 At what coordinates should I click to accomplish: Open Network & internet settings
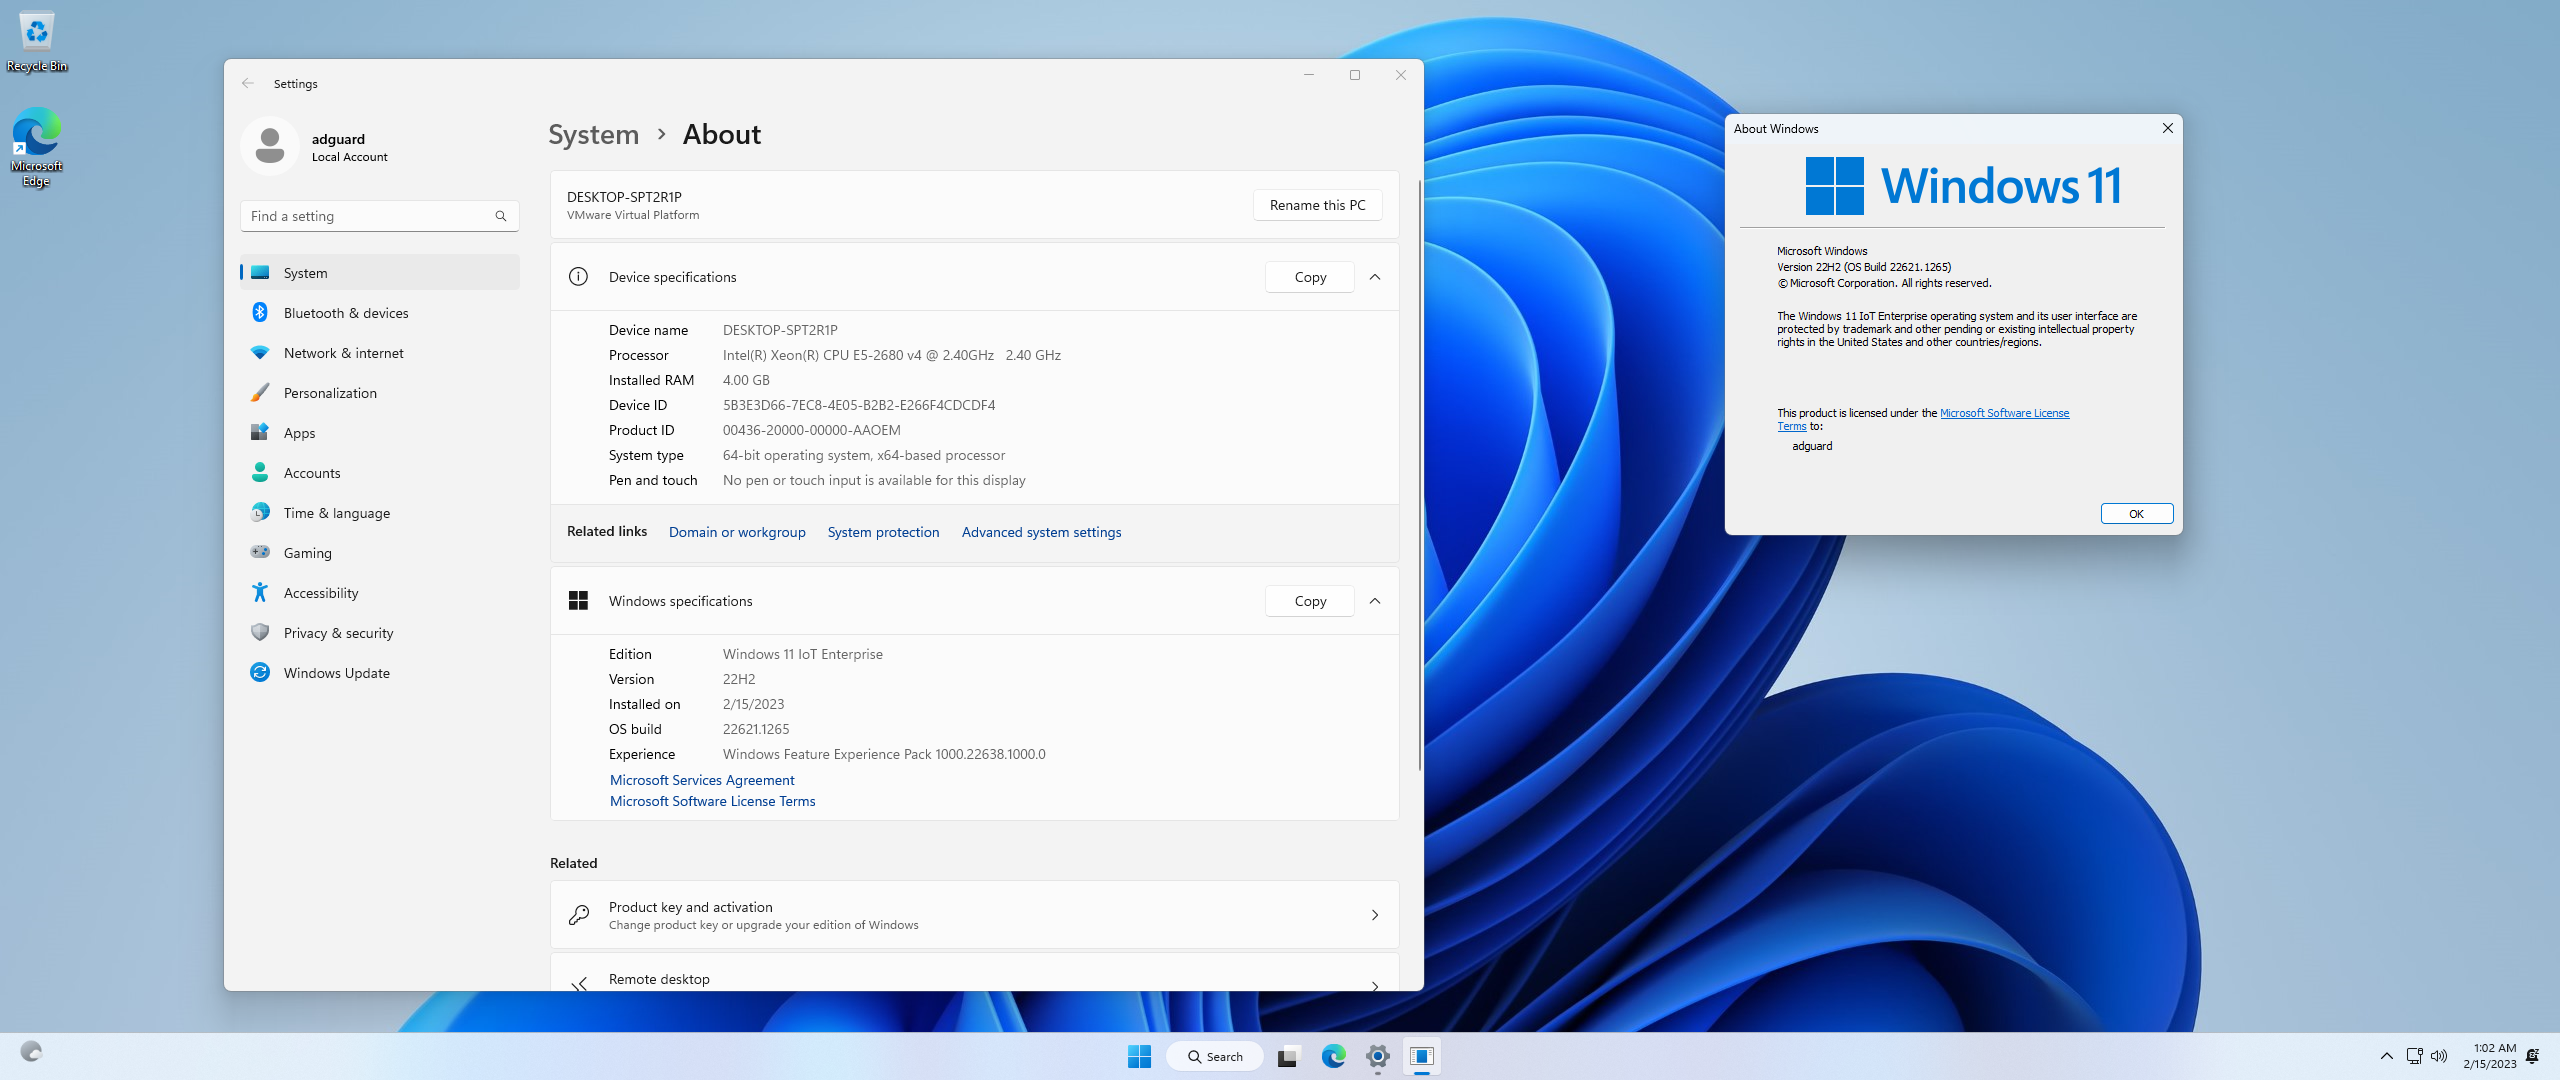pos(380,353)
